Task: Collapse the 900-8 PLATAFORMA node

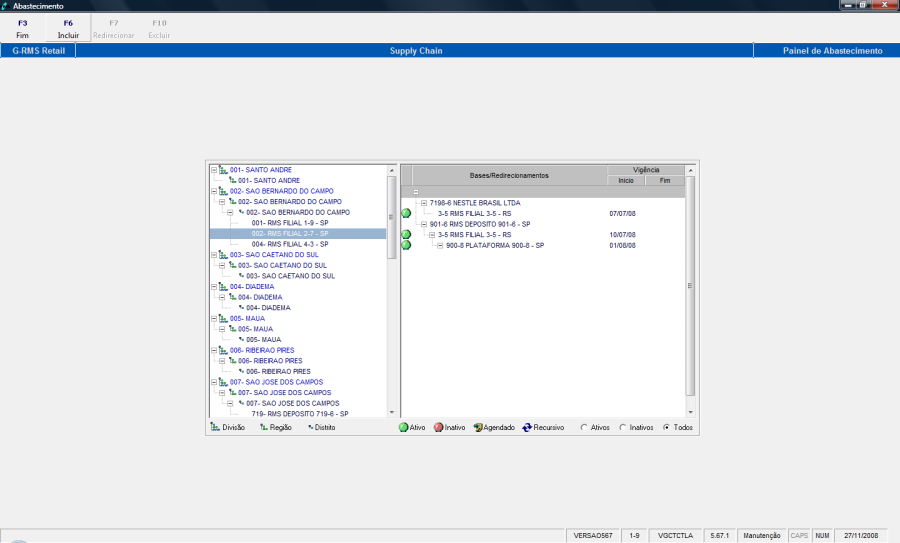Action: coord(440,245)
